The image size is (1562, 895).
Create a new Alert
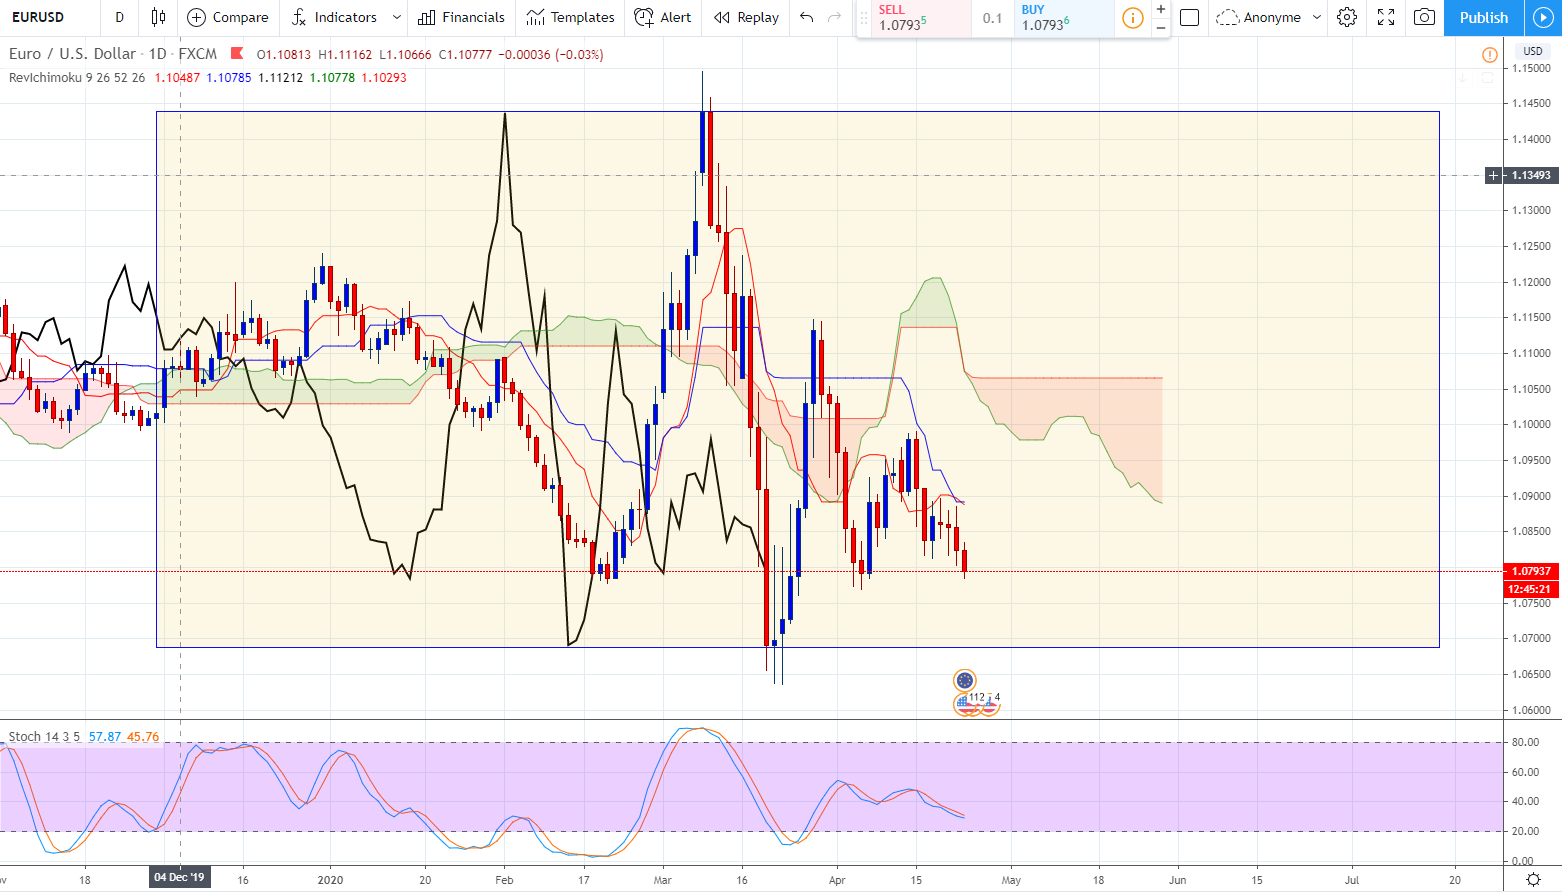point(663,17)
